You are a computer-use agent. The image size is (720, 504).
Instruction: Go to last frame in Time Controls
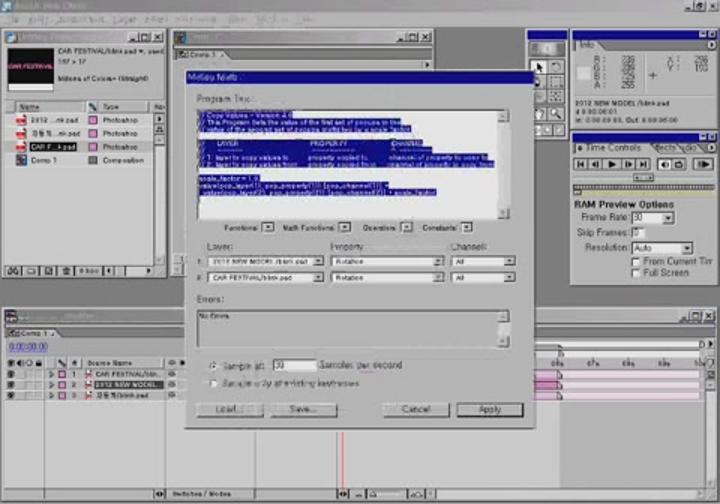[643, 164]
